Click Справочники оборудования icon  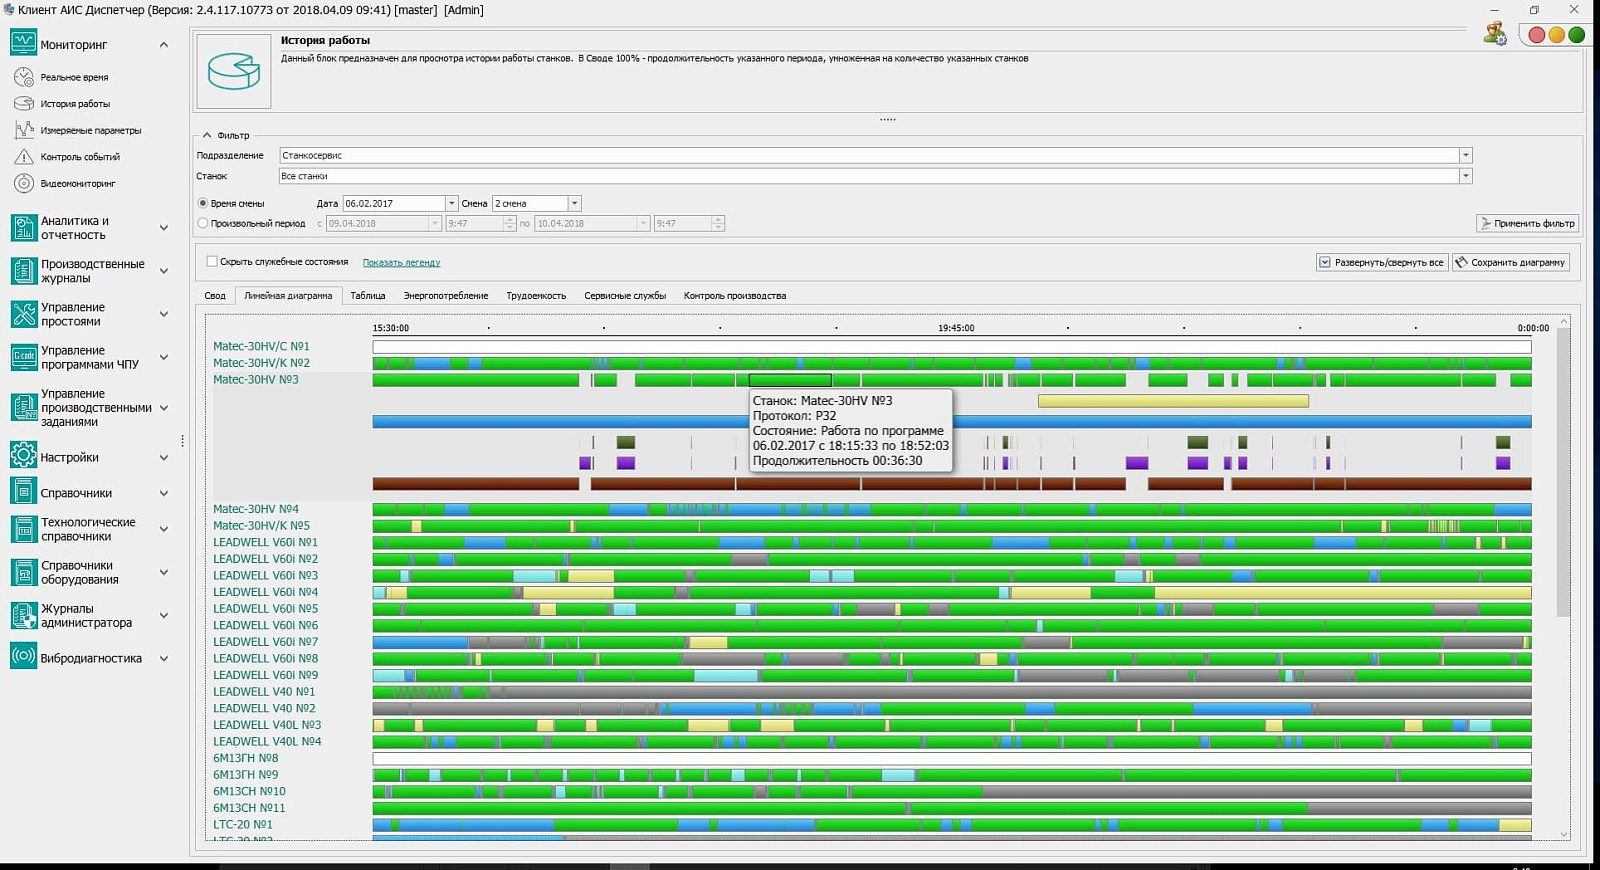pyautogui.click(x=23, y=572)
